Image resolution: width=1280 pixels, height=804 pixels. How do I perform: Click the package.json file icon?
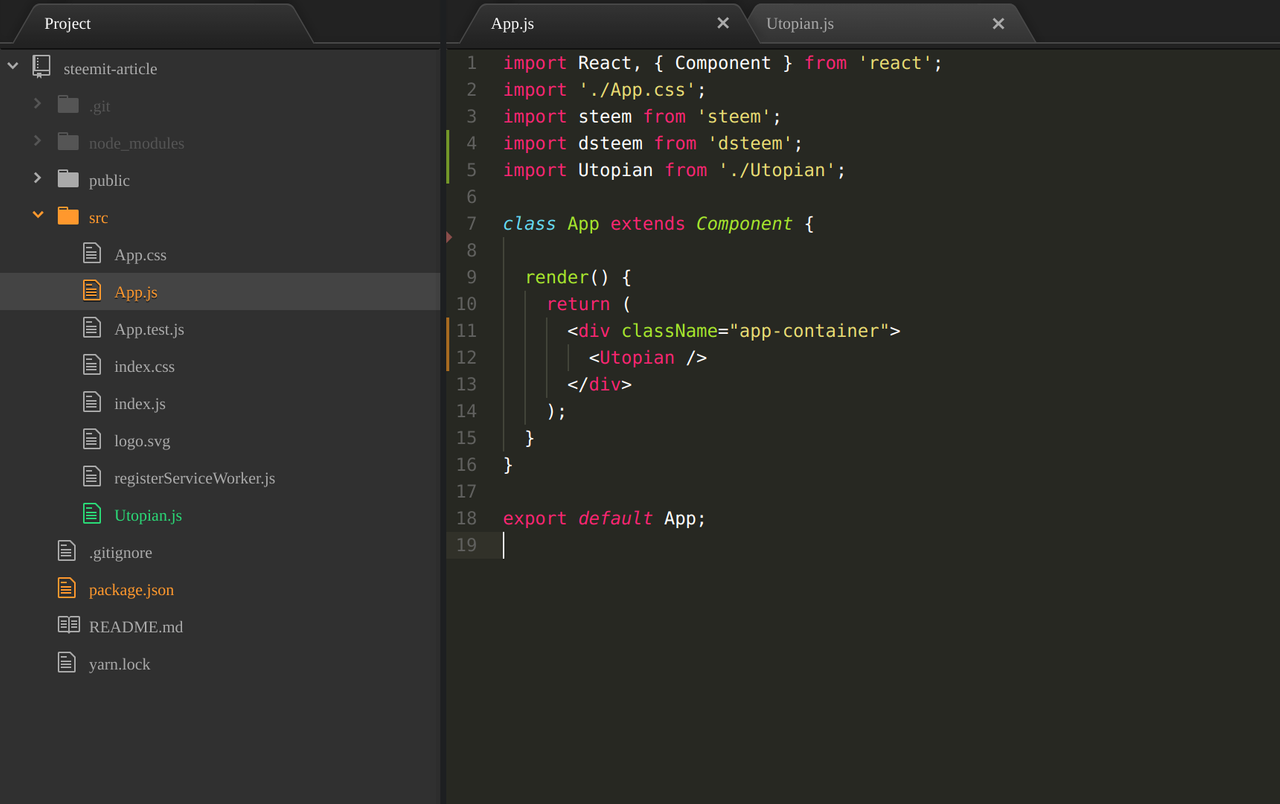pyautogui.click(x=67, y=588)
